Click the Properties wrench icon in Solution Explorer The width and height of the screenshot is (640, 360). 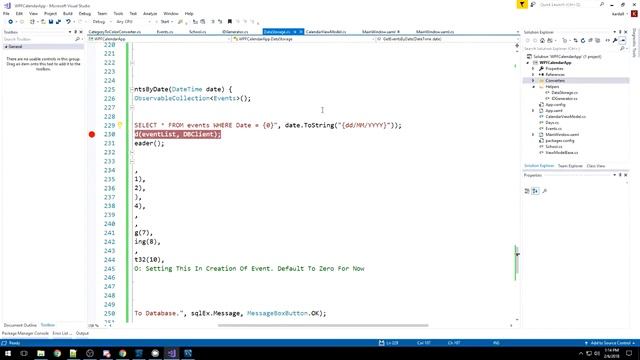point(615,40)
